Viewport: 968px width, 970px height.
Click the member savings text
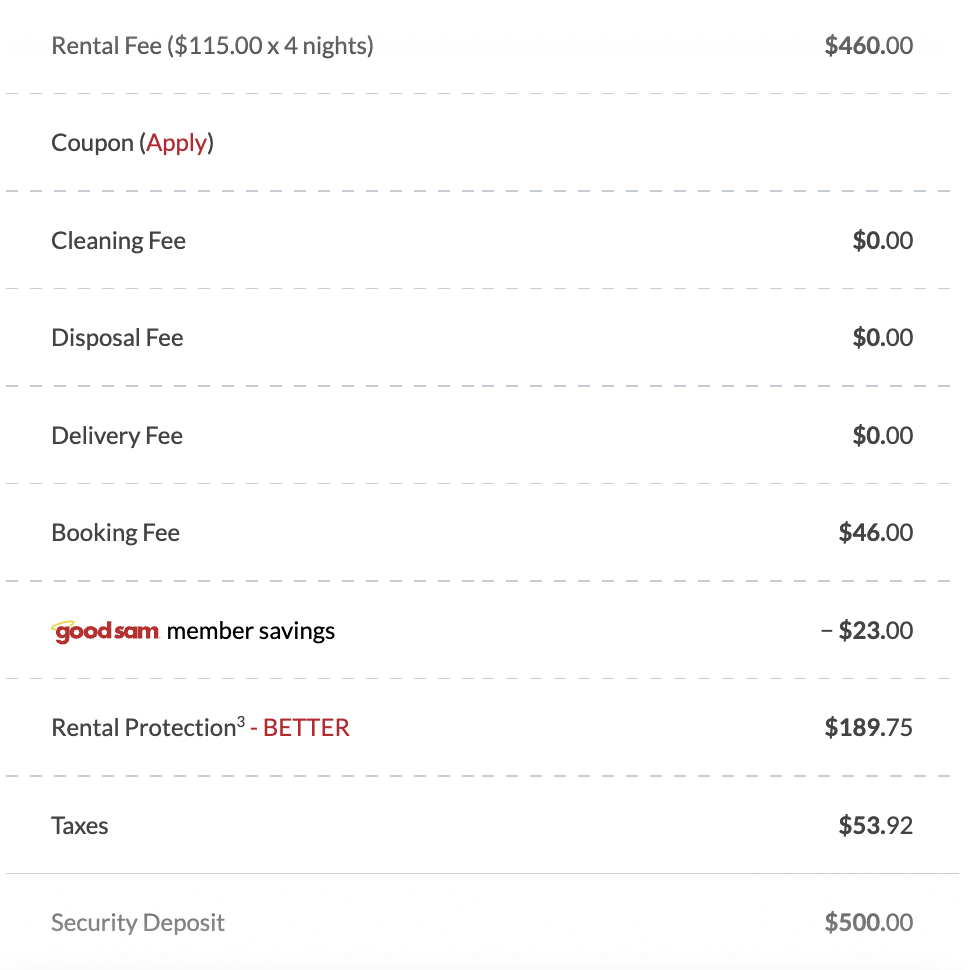click(x=251, y=632)
